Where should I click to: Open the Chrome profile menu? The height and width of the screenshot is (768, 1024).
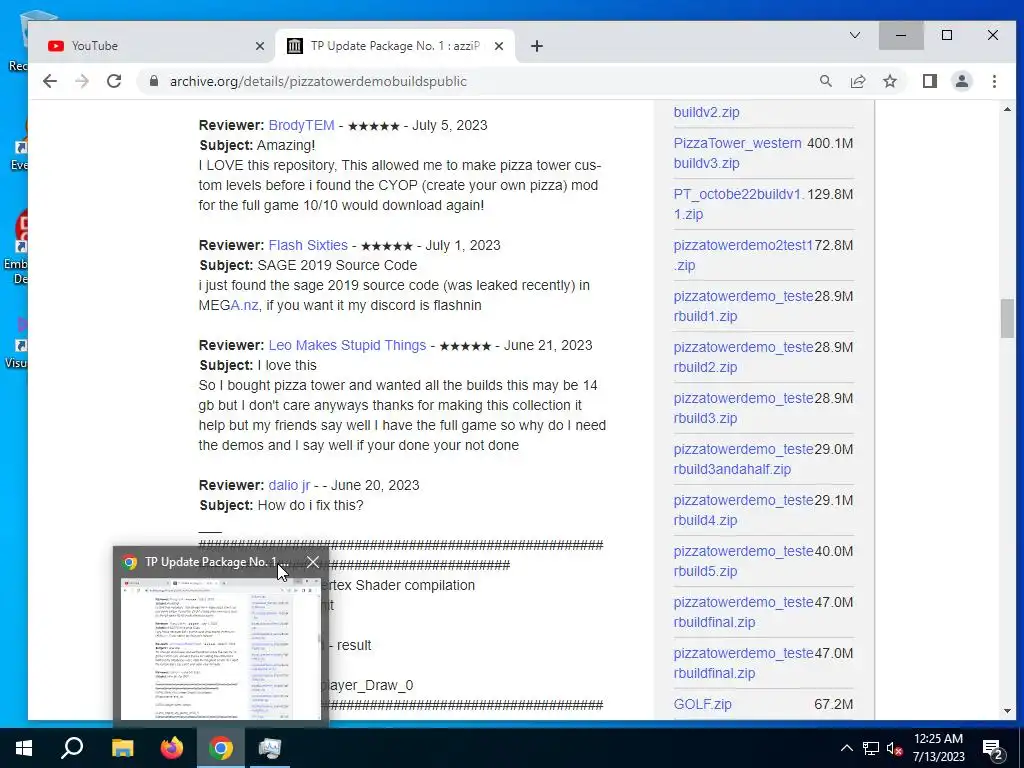click(x=961, y=81)
